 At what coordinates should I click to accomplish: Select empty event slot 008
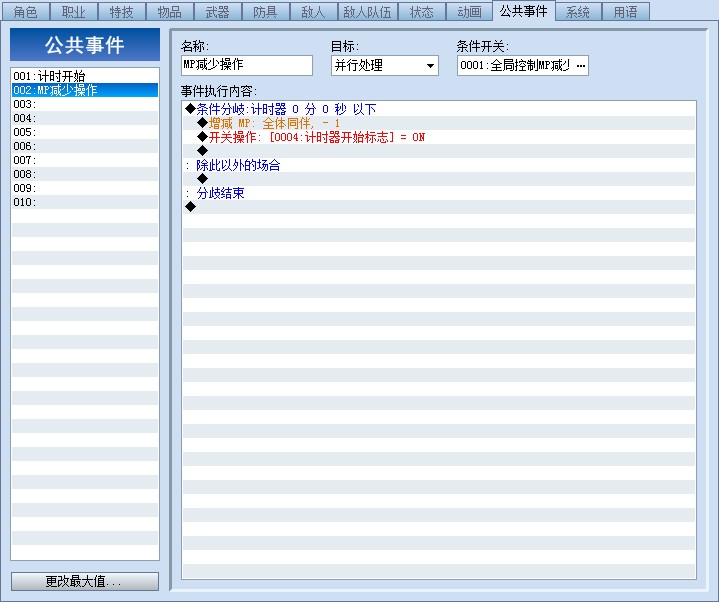point(85,174)
